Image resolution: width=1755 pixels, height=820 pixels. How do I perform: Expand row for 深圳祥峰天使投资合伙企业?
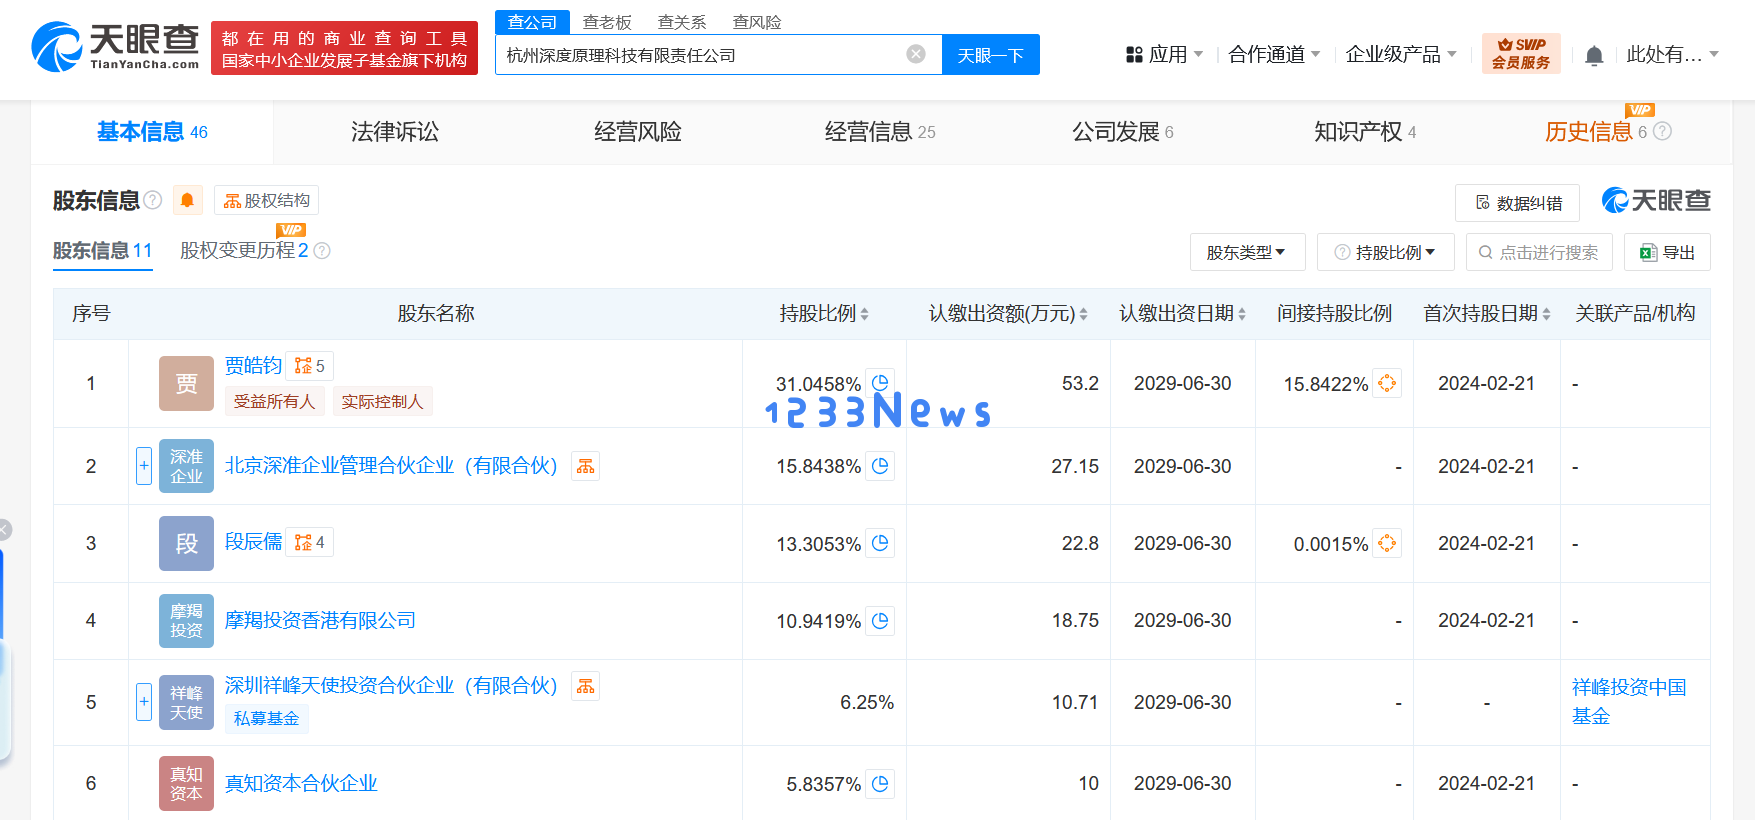coord(144,702)
